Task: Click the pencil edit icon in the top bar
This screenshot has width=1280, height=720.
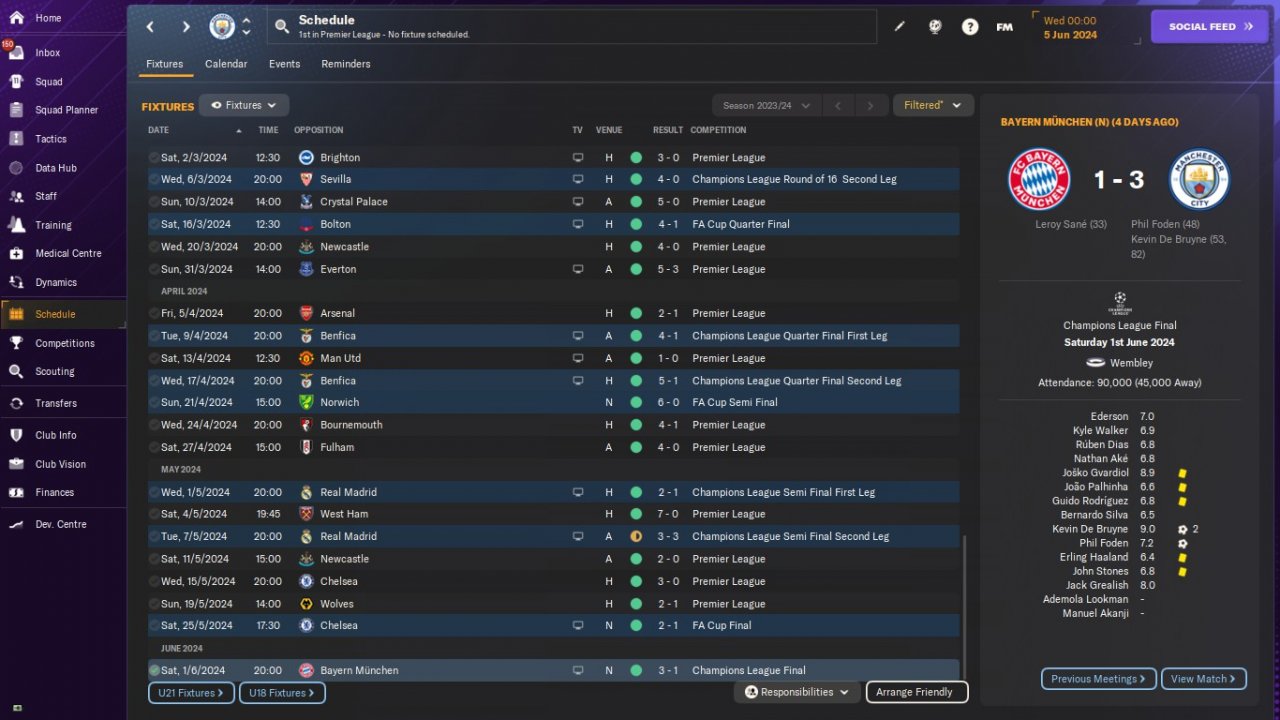Action: [x=899, y=27]
